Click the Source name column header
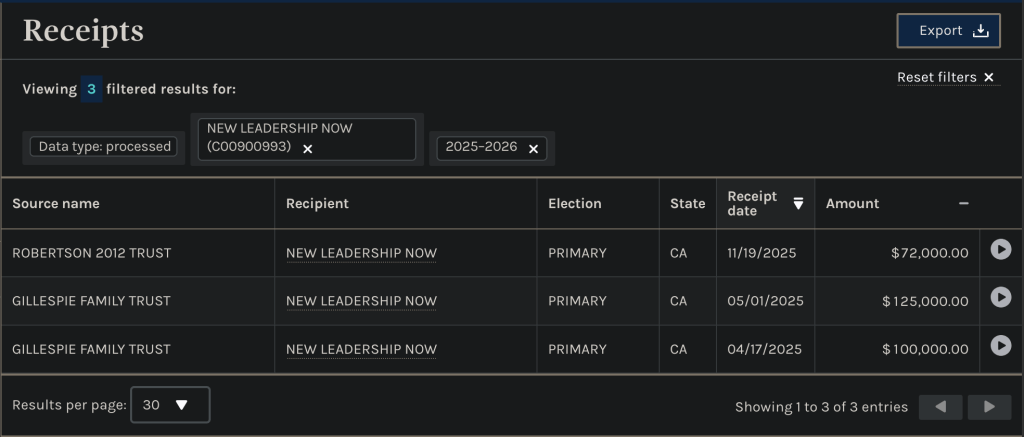The width and height of the screenshot is (1024, 437). pyautogui.click(x=56, y=203)
